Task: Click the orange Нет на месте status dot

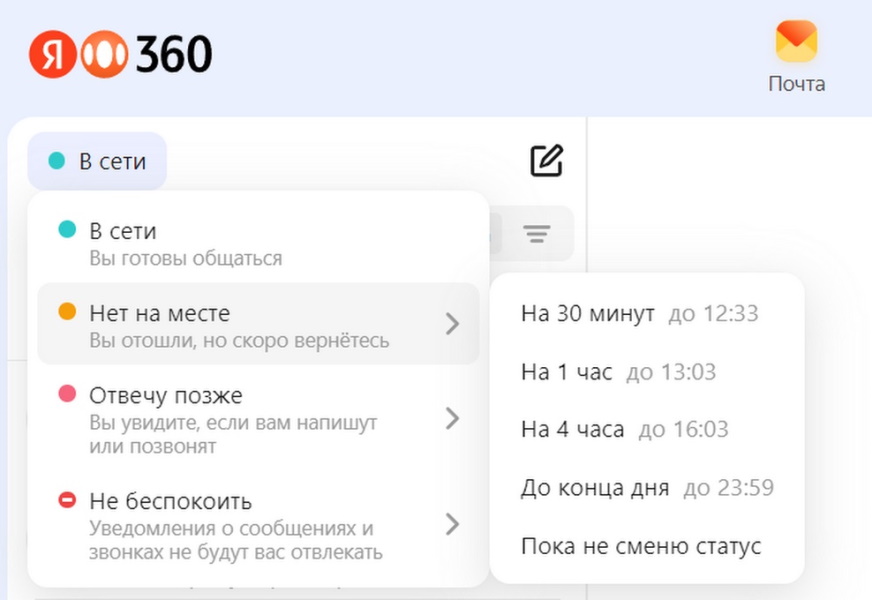Action: click(67, 313)
